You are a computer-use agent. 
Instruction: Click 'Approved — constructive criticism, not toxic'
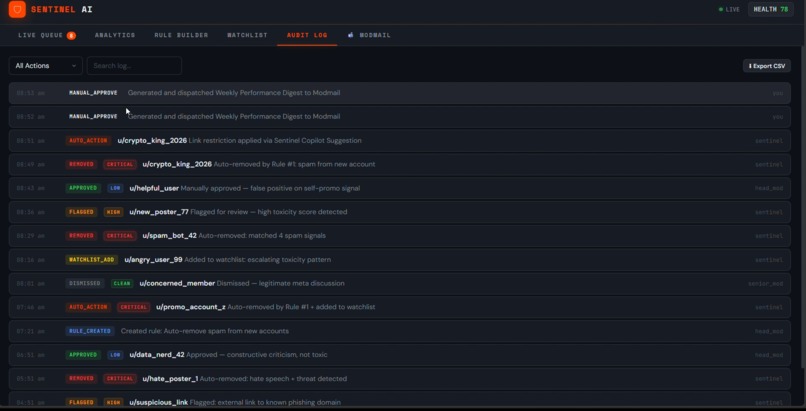tap(257, 354)
